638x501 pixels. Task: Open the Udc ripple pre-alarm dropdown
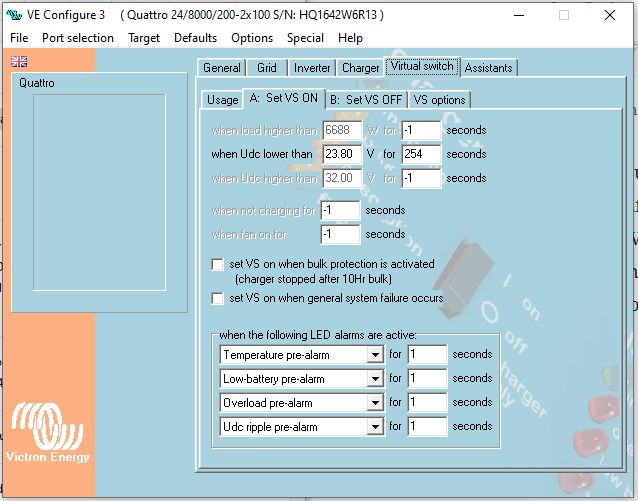(x=375, y=427)
